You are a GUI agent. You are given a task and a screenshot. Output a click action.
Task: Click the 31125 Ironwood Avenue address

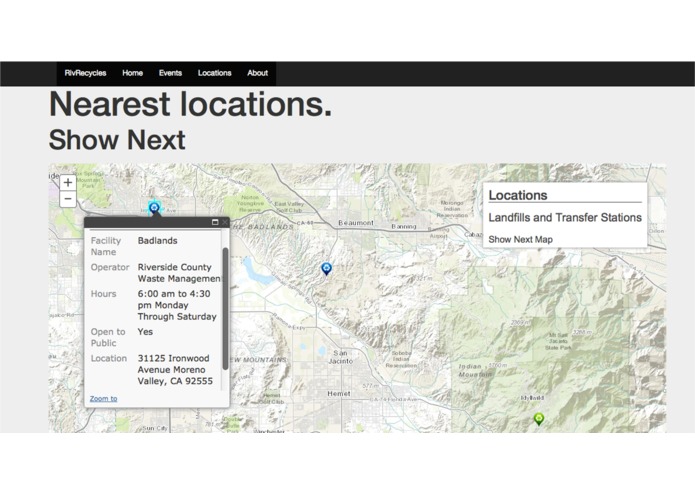[175, 370]
